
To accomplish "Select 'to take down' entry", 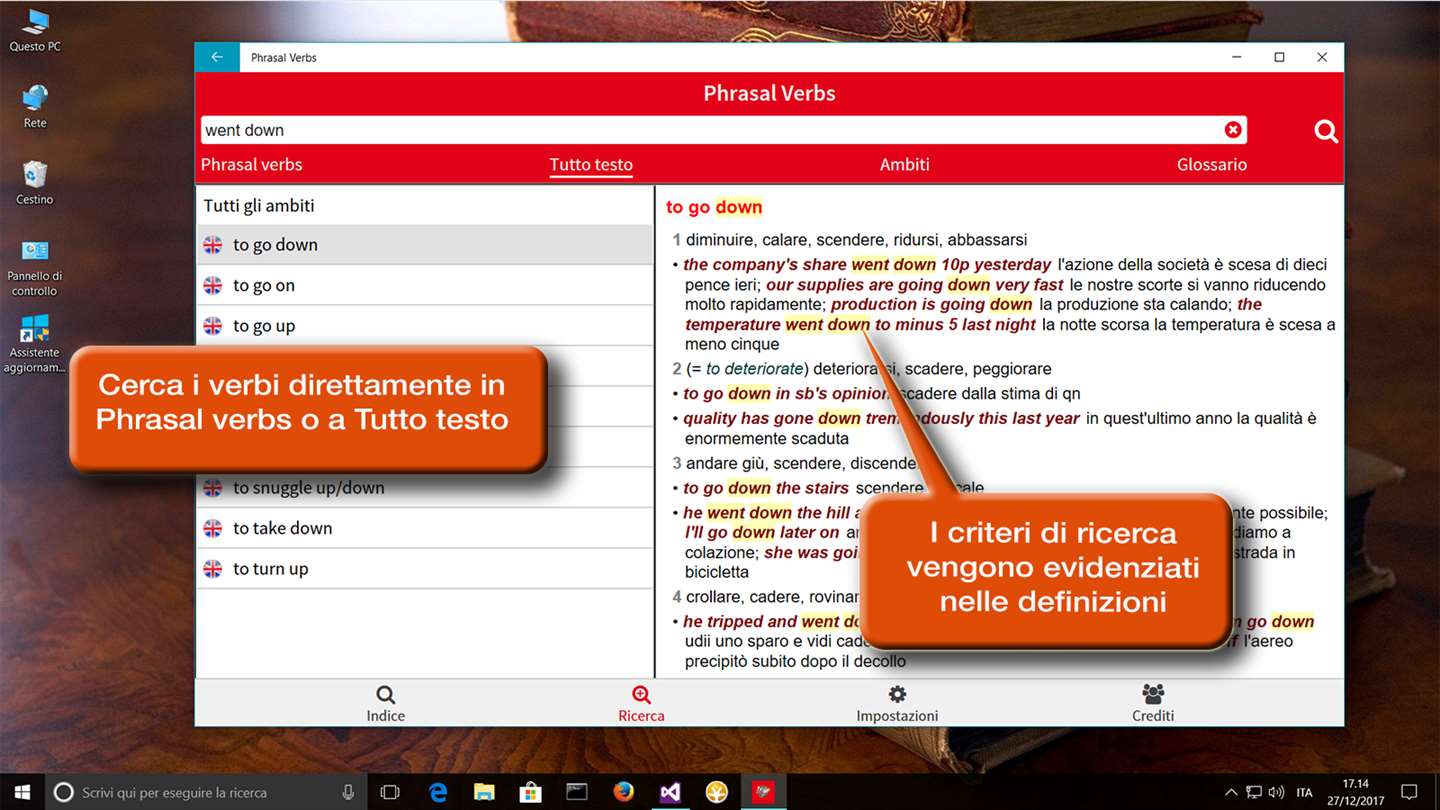I will (x=425, y=528).
